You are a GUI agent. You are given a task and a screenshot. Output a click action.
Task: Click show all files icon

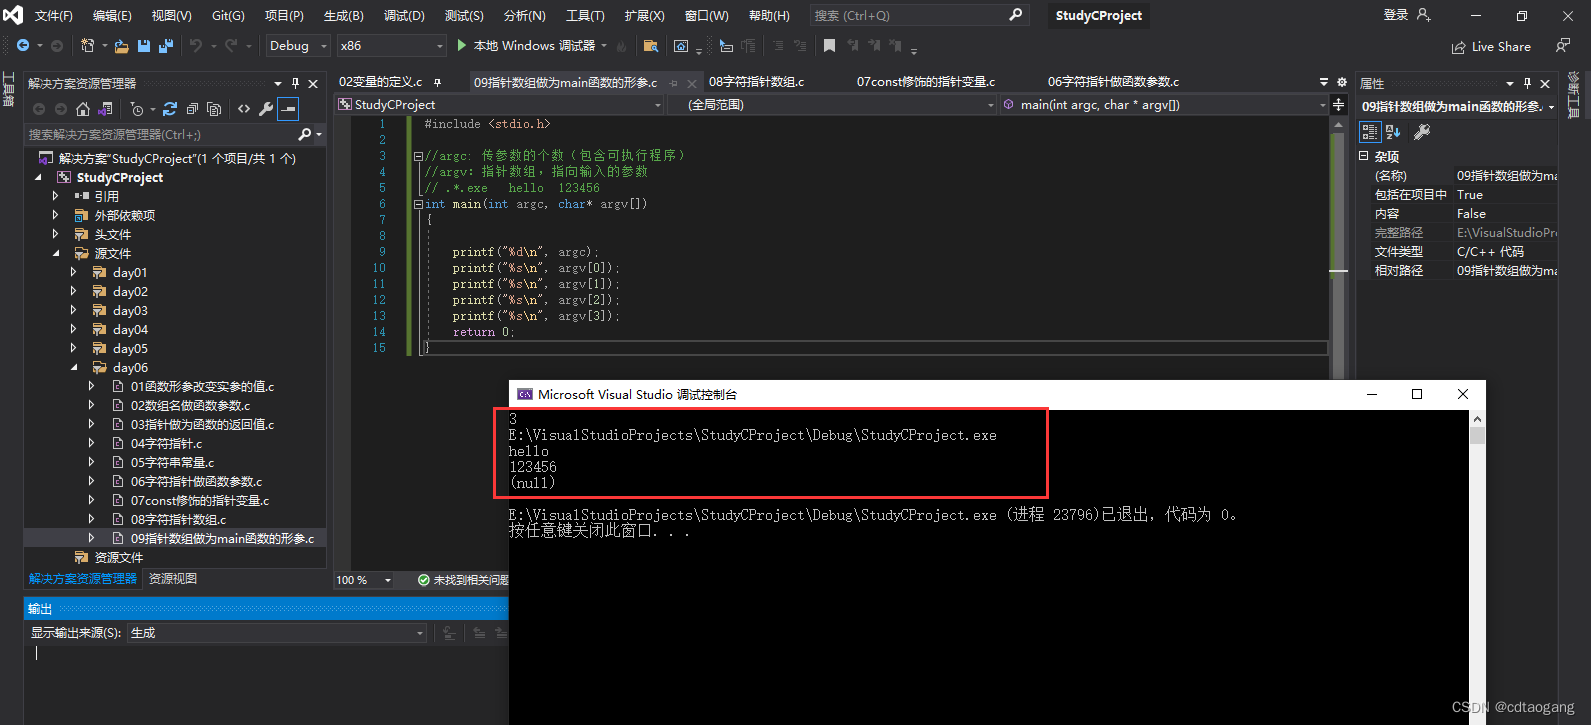pos(214,109)
